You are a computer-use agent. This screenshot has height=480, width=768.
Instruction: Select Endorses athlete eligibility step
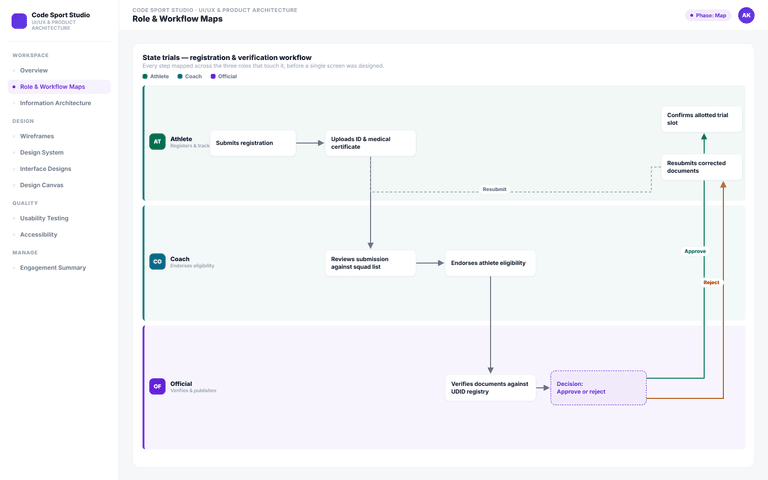(490, 263)
